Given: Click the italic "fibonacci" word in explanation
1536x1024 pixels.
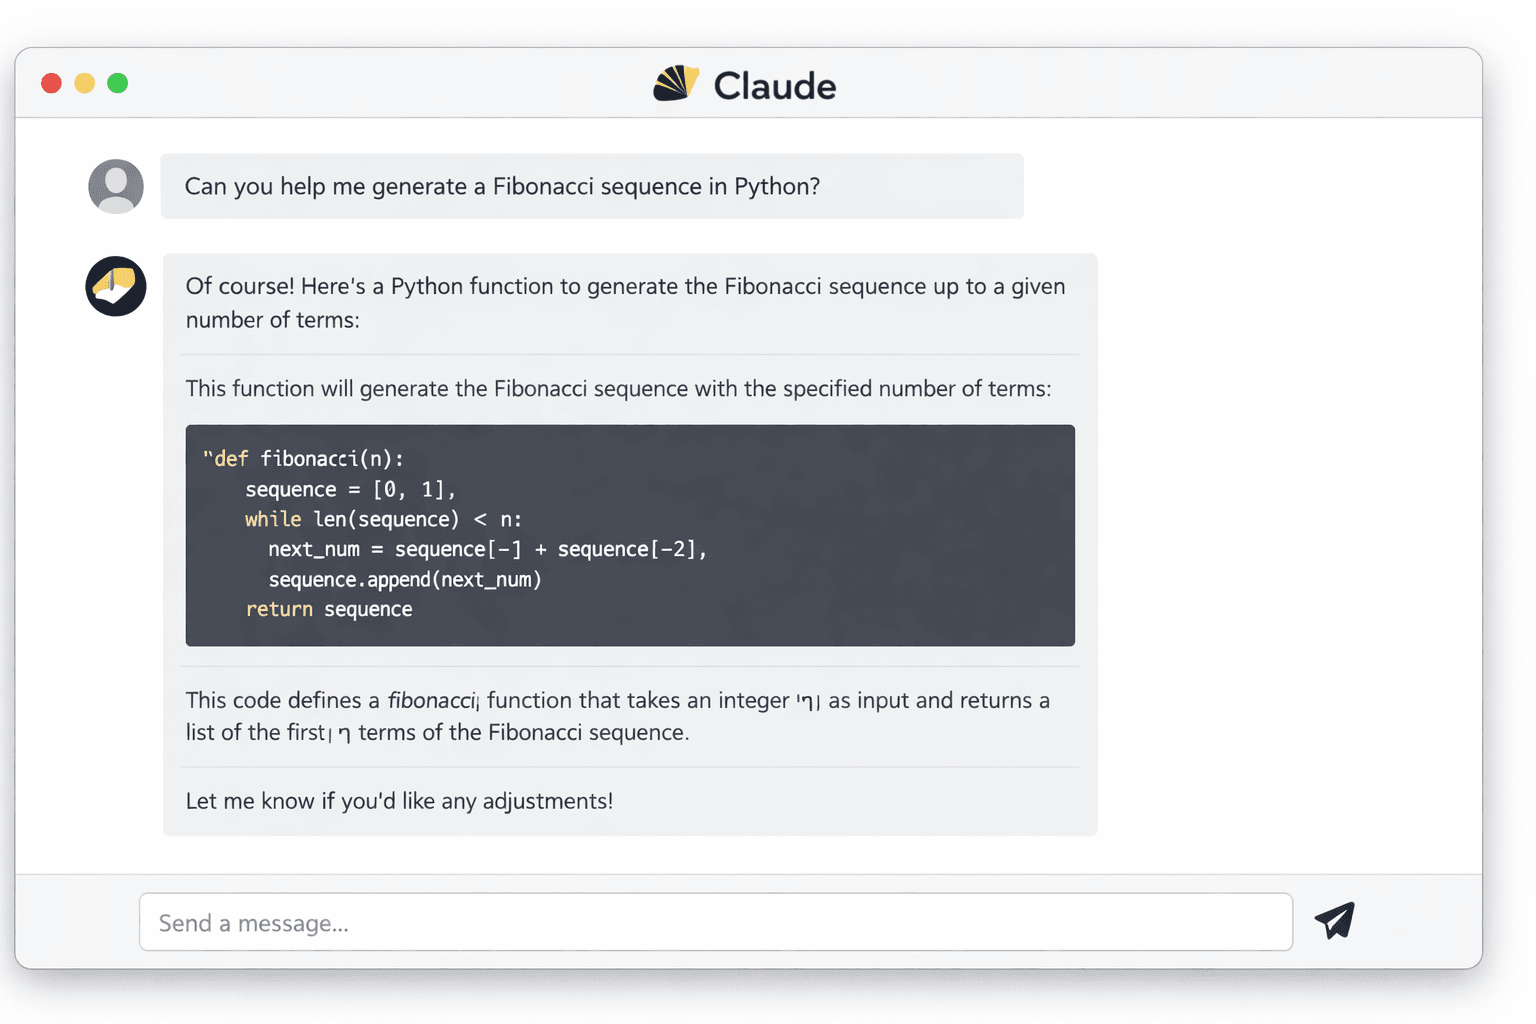Looking at the screenshot, I should pos(431,700).
